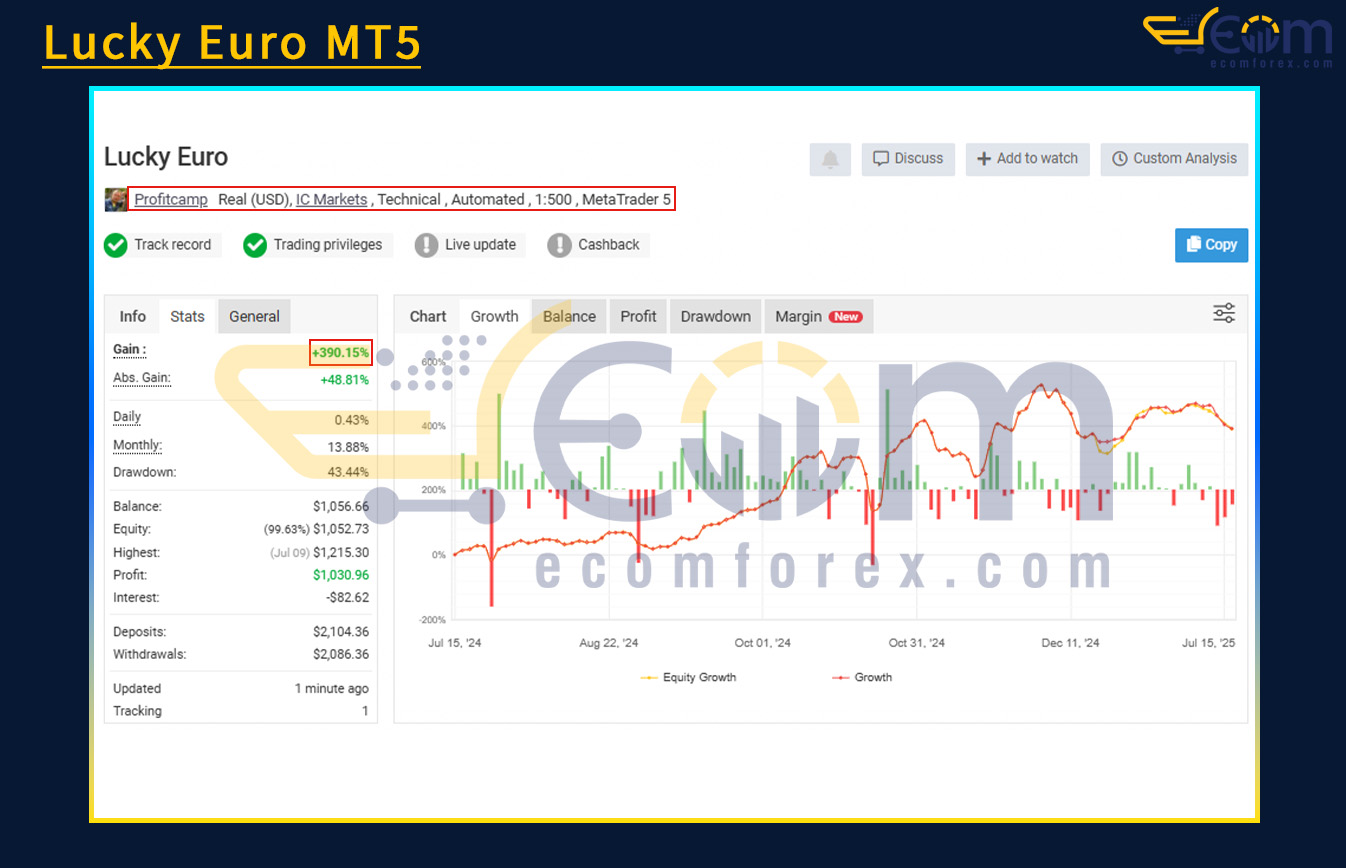Open the Balance chart tab
The width and height of the screenshot is (1346, 868).
point(569,316)
